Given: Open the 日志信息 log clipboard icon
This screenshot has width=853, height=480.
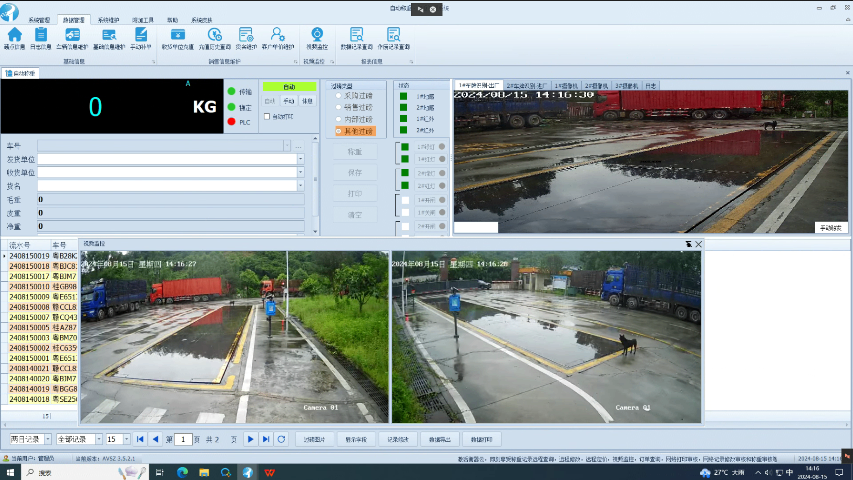Looking at the screenshot, I should [40, 35].
